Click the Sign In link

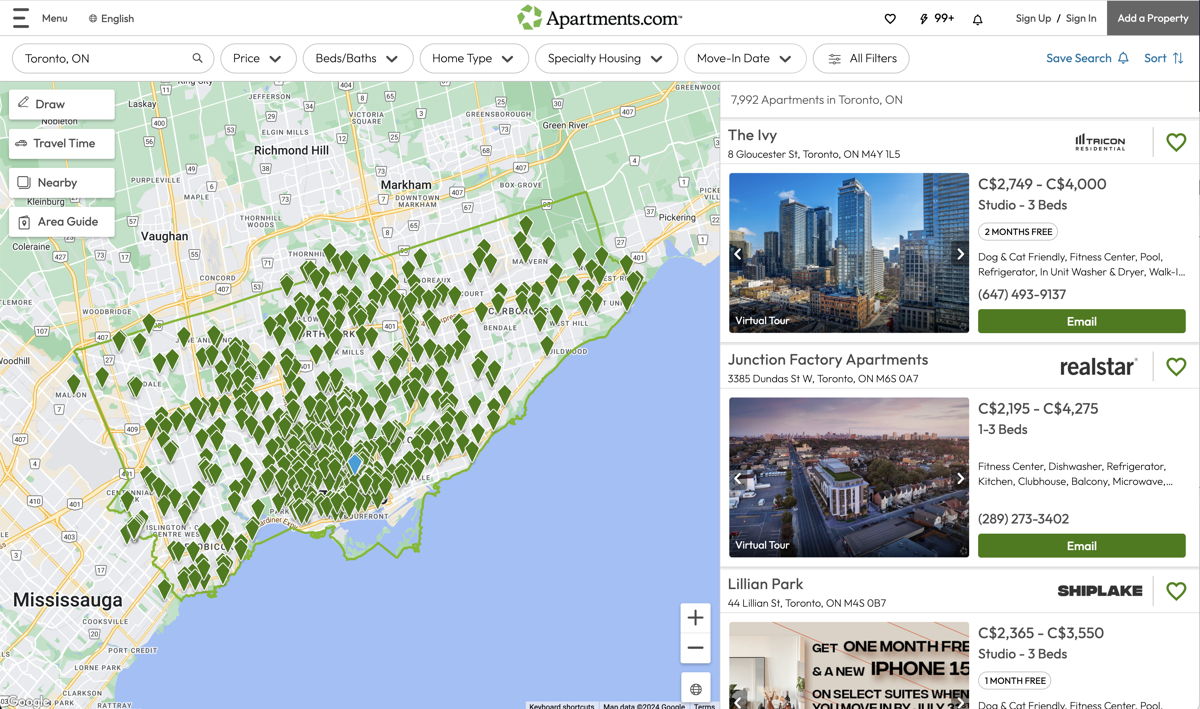click(1081, 18)
